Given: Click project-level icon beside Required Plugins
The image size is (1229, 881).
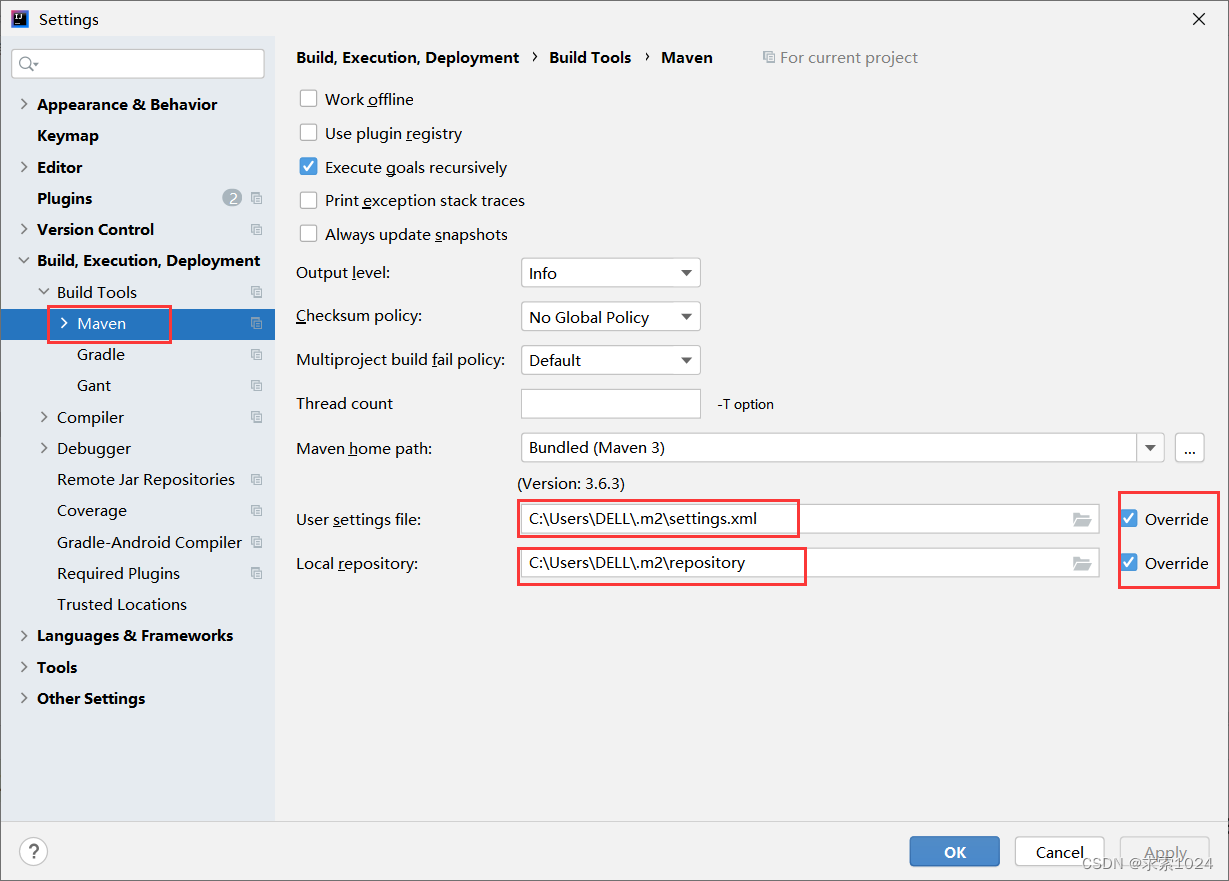Looking at the screenshot, I should (x=256, y=573).
